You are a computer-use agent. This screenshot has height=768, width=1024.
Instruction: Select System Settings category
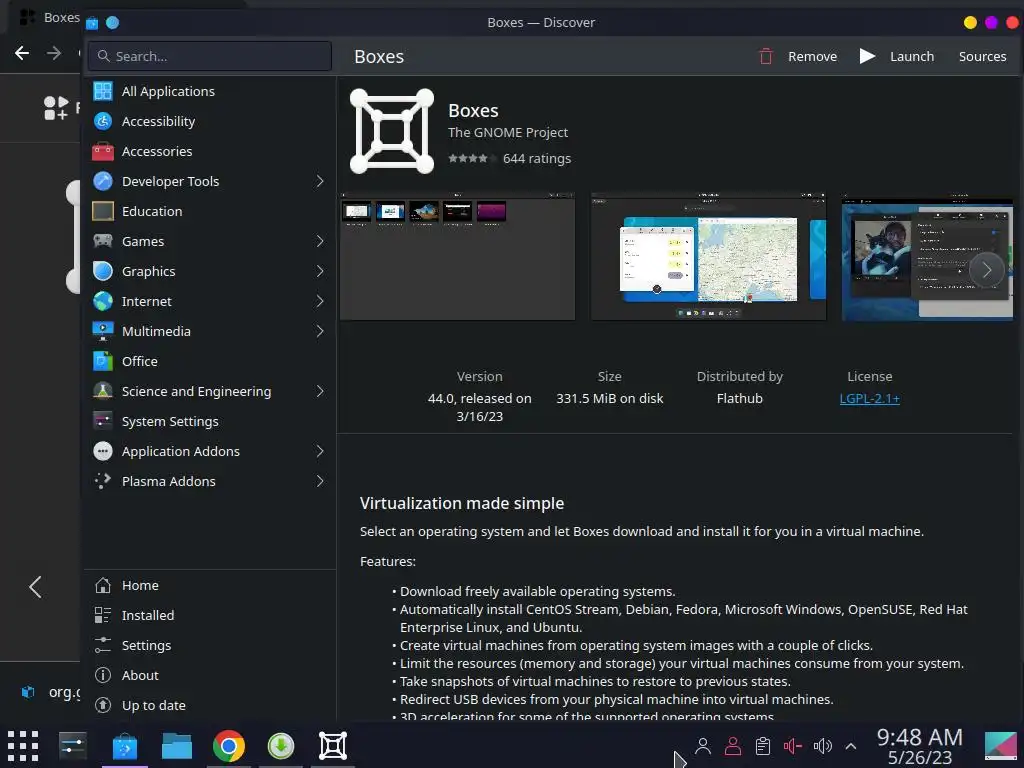tap(209, 422)
